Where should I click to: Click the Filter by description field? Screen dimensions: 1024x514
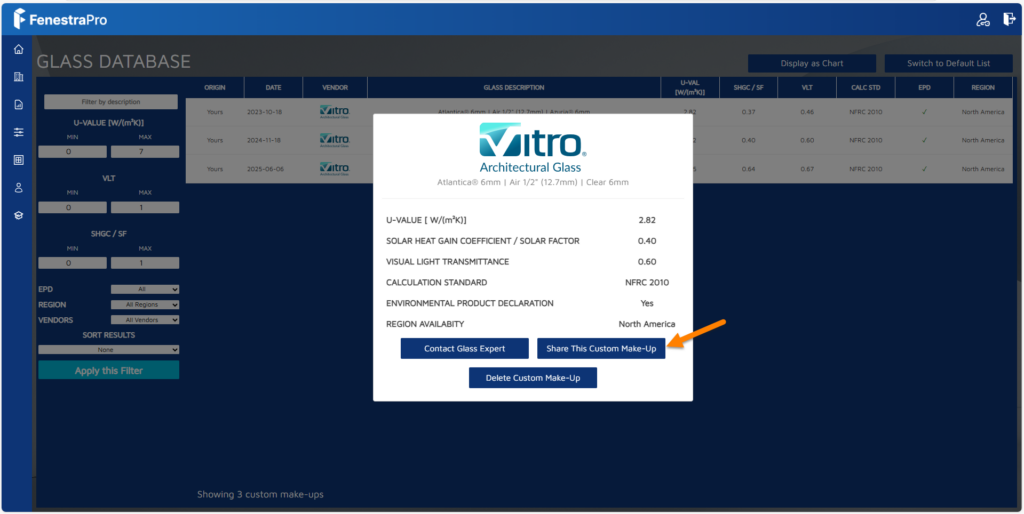pos(110,102)
